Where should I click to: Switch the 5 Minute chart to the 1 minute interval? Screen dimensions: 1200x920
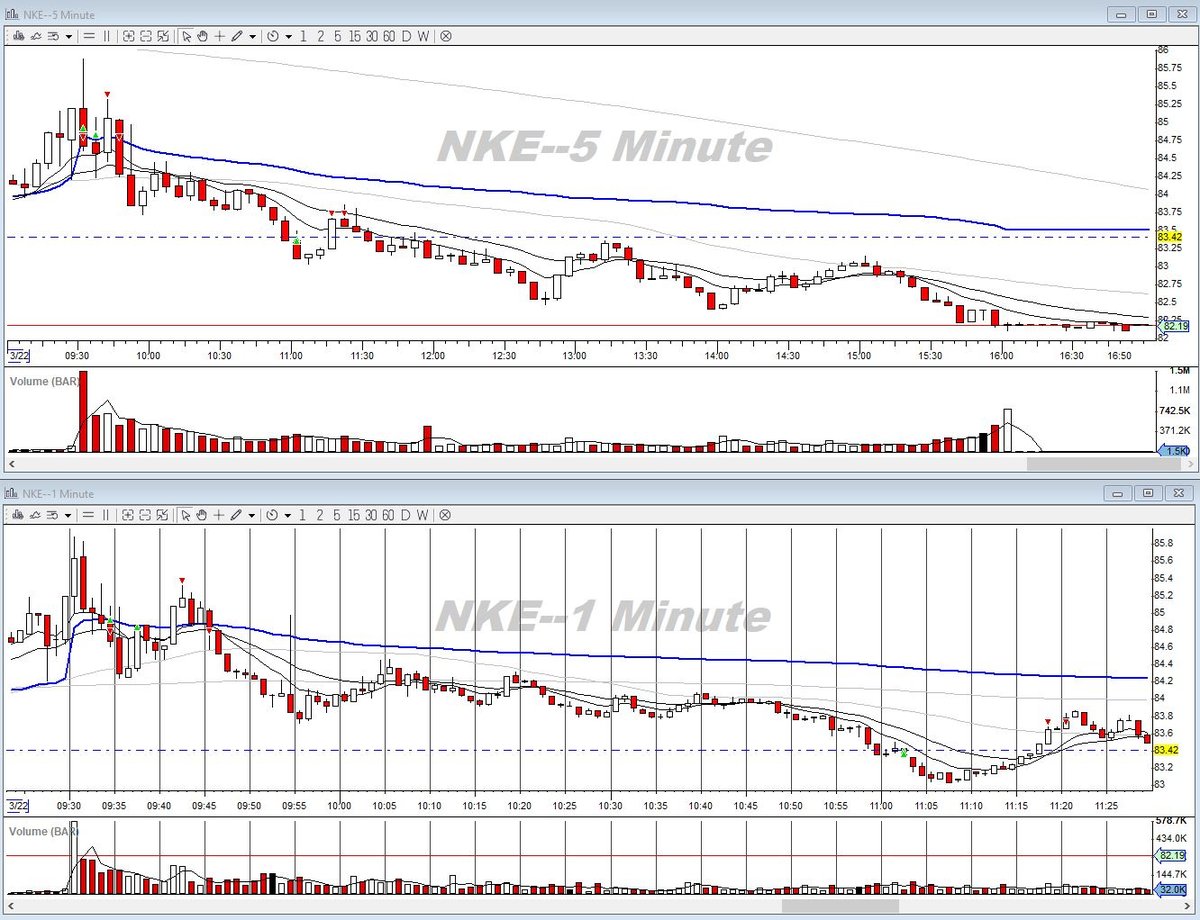pyautogui.click(x=303, y=36)
